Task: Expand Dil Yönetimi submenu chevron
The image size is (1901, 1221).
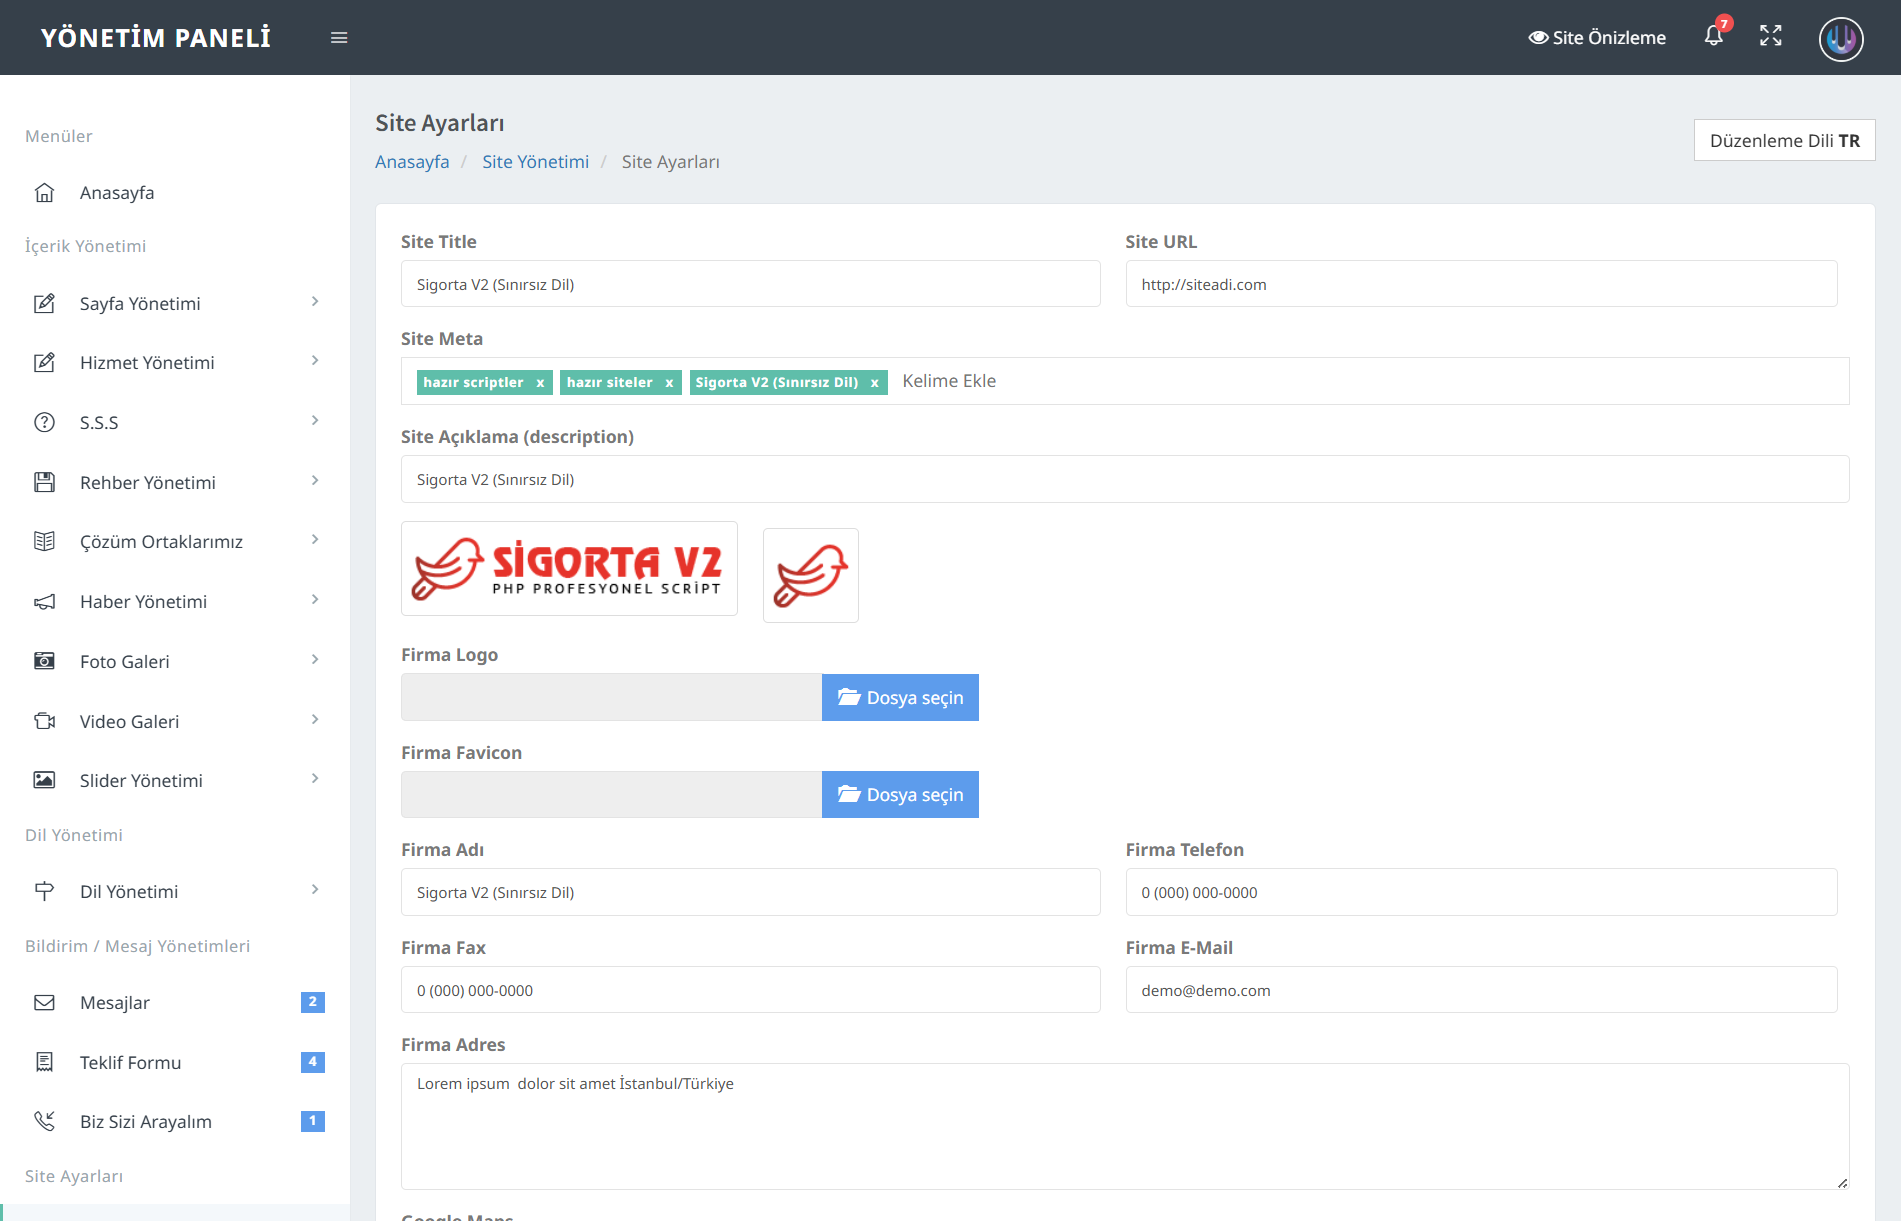Action: point(315,890)
